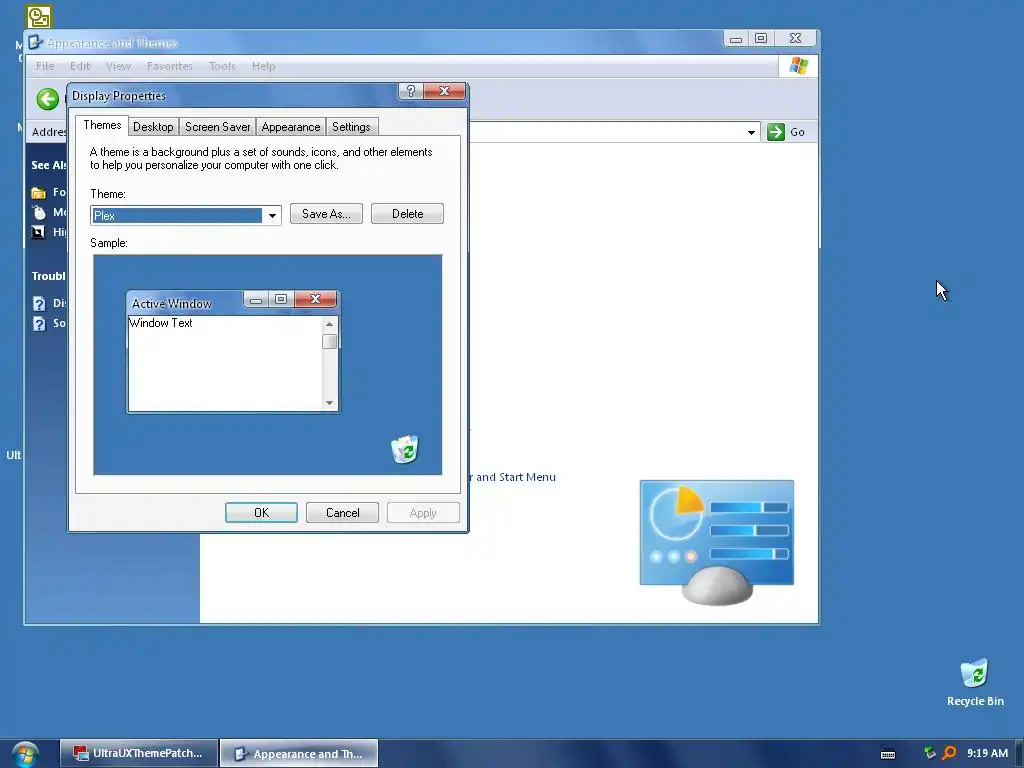Screen dimensions: 1024x768
Task: Open the File menu
Action: [45, 66]
